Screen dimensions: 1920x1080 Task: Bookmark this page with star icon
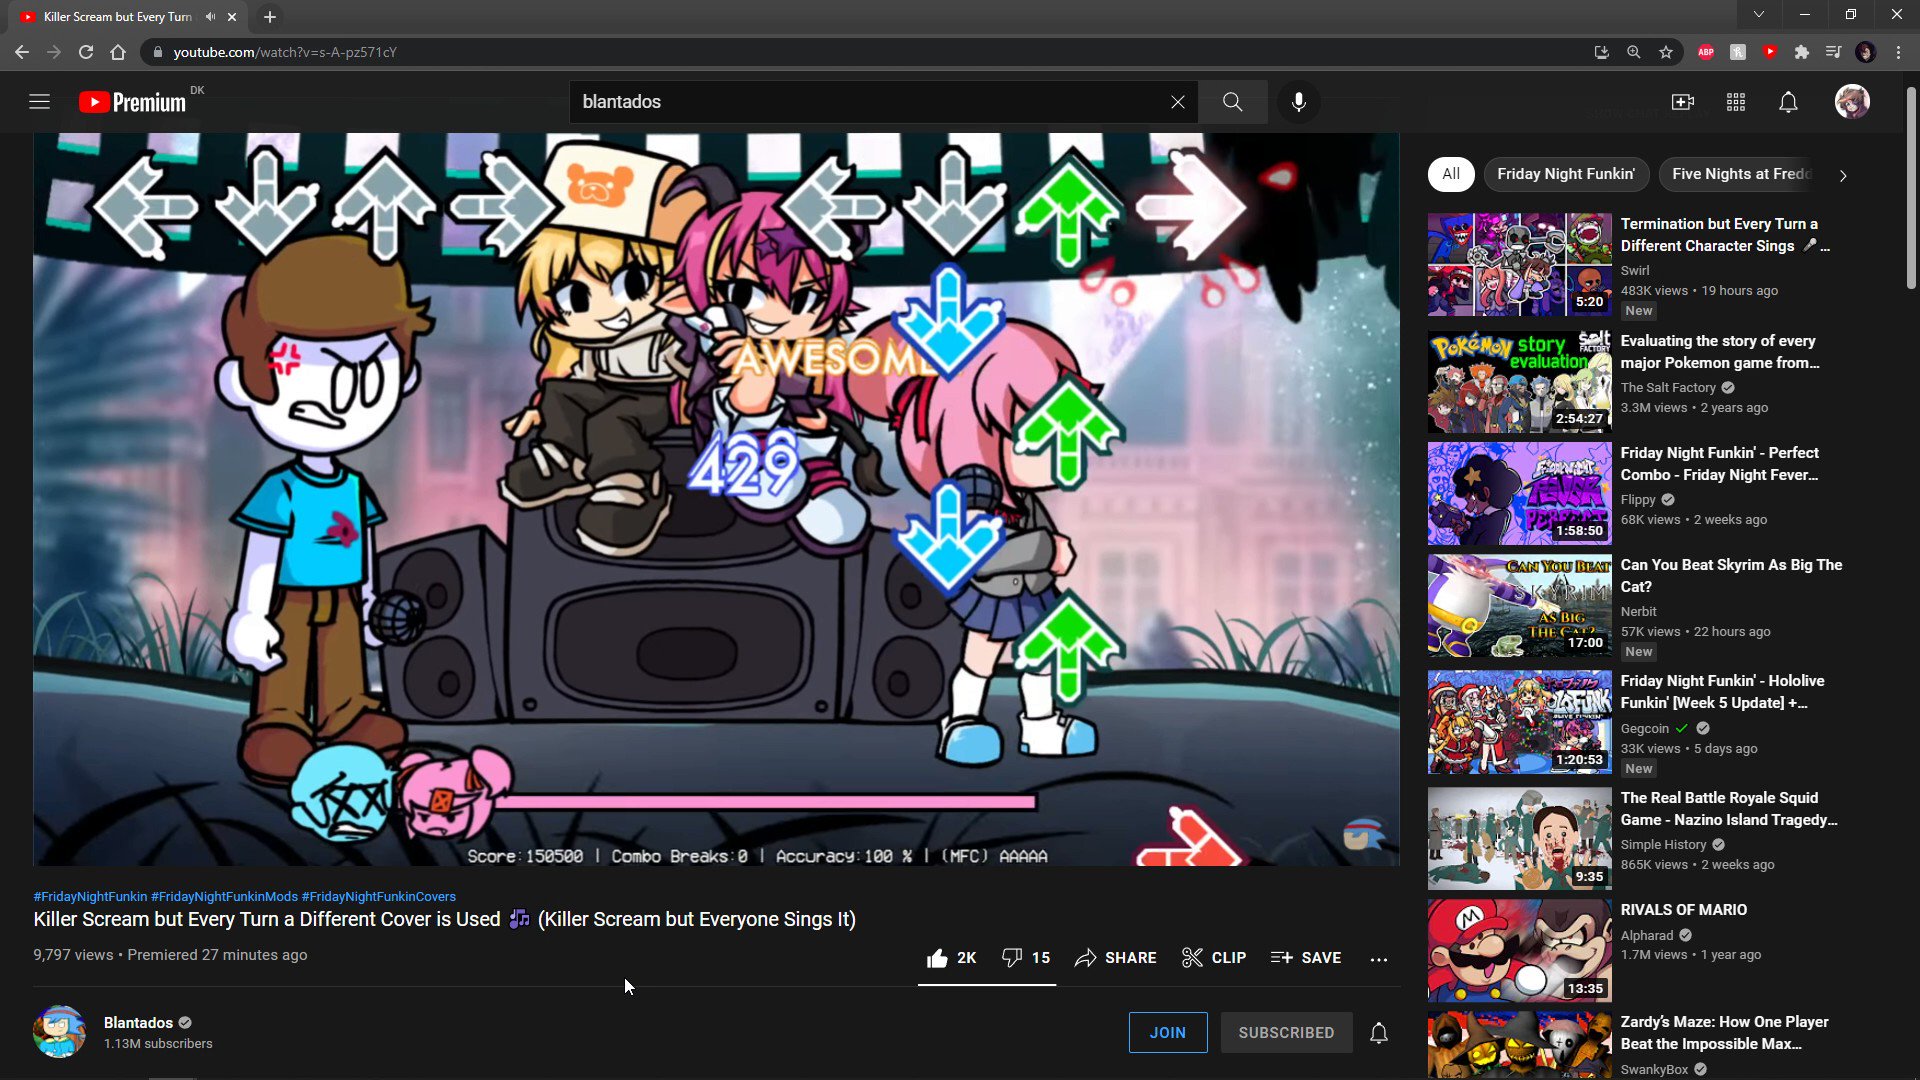tap(1666, 52)
